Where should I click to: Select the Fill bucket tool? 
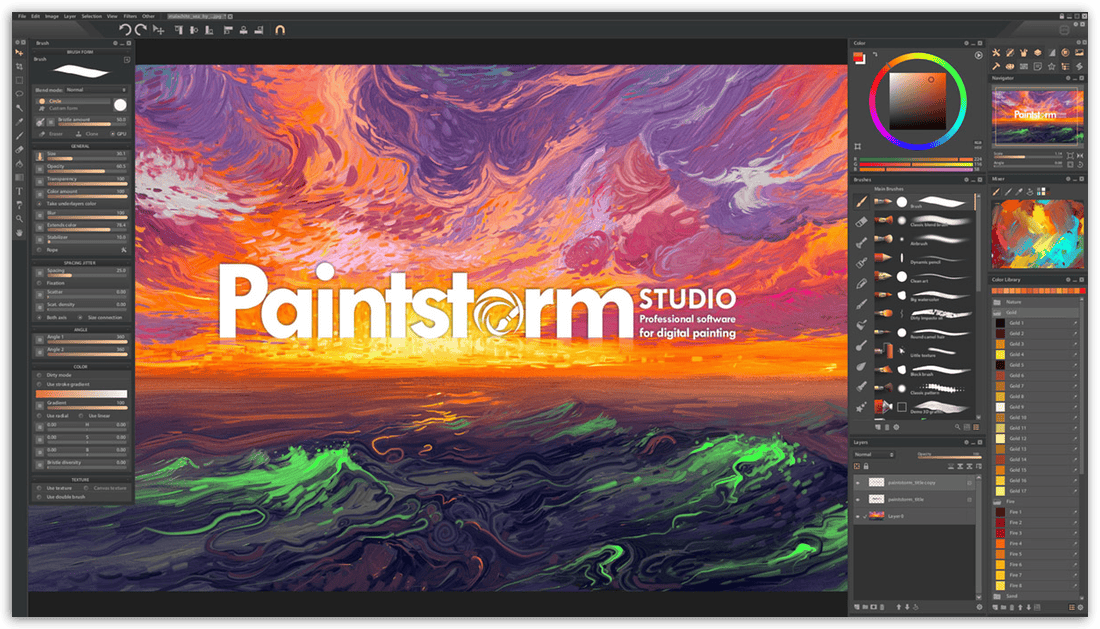[20, 163]
